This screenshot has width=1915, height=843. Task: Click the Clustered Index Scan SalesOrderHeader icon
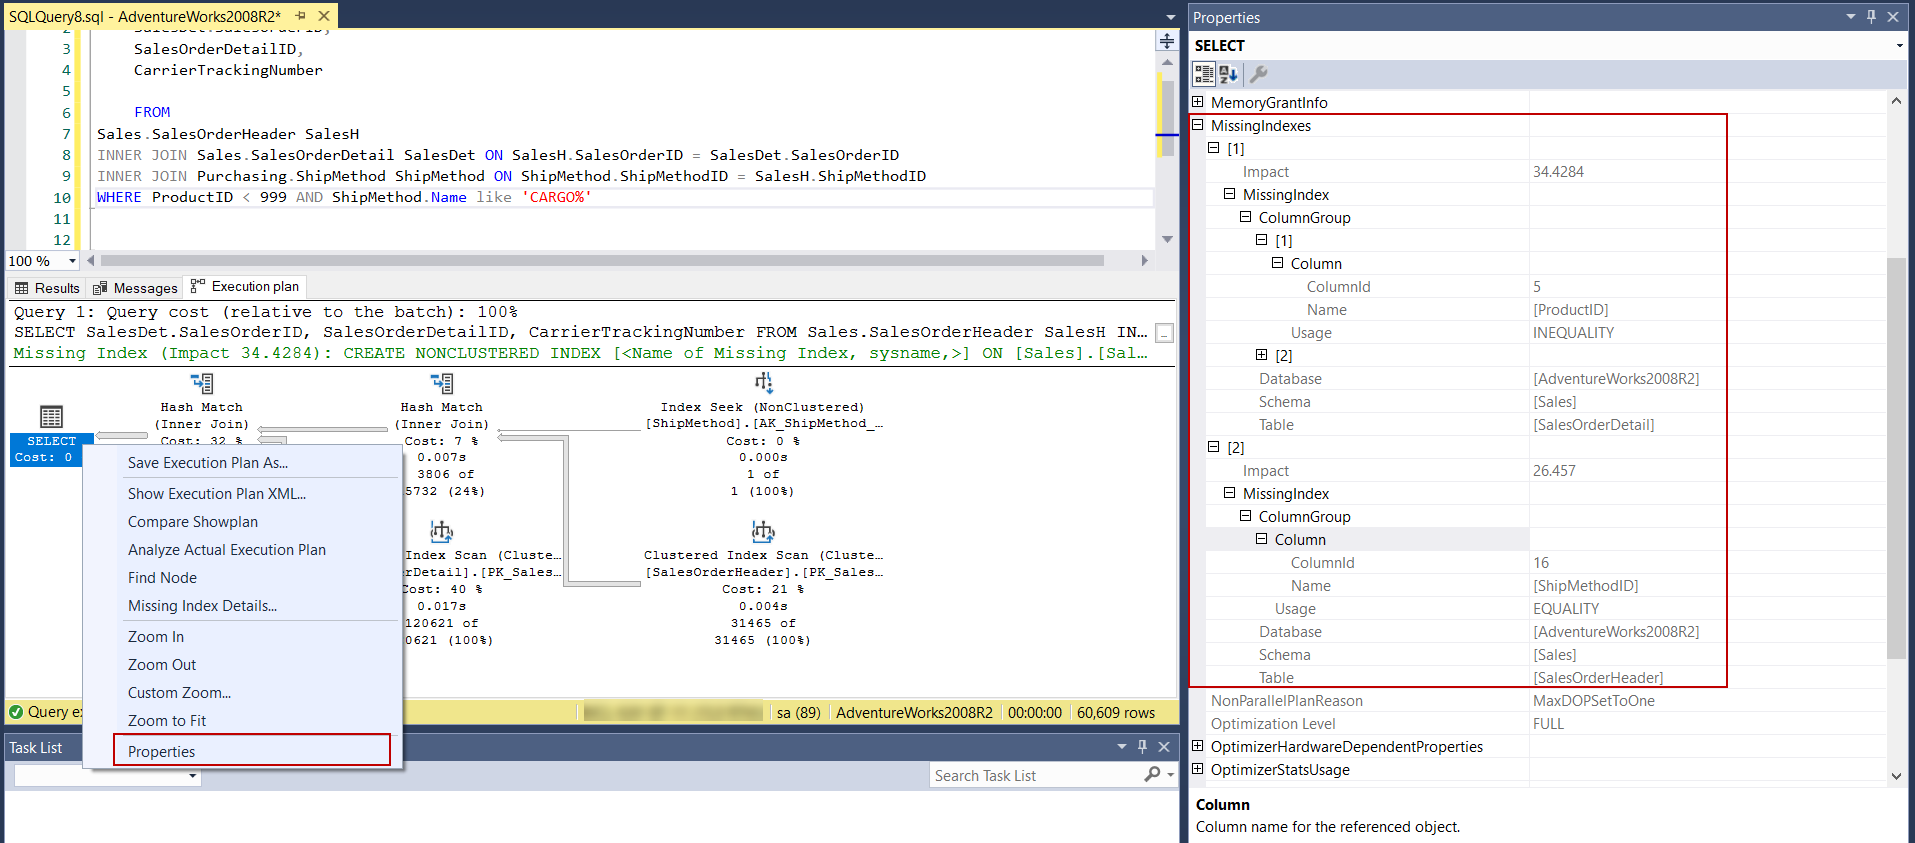763,531
